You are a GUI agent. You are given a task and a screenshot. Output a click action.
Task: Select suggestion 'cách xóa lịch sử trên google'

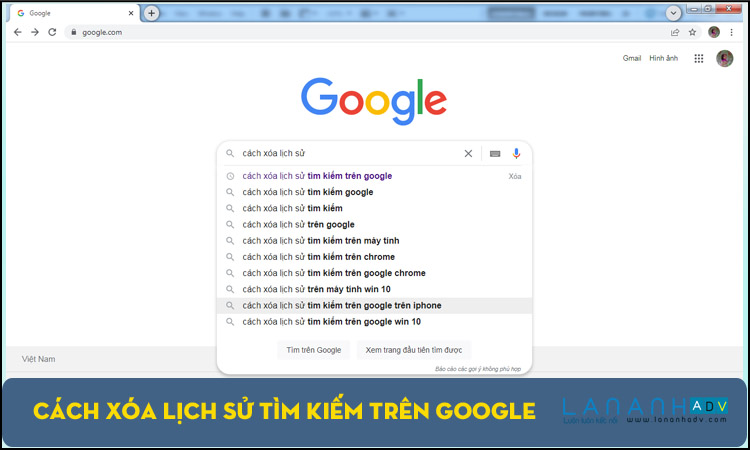tap(374, 225)
